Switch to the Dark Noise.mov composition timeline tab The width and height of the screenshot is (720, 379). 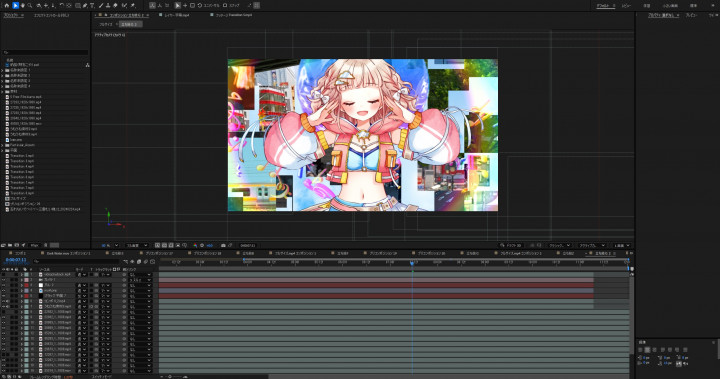pyautogui.click(x=68, y=253)
